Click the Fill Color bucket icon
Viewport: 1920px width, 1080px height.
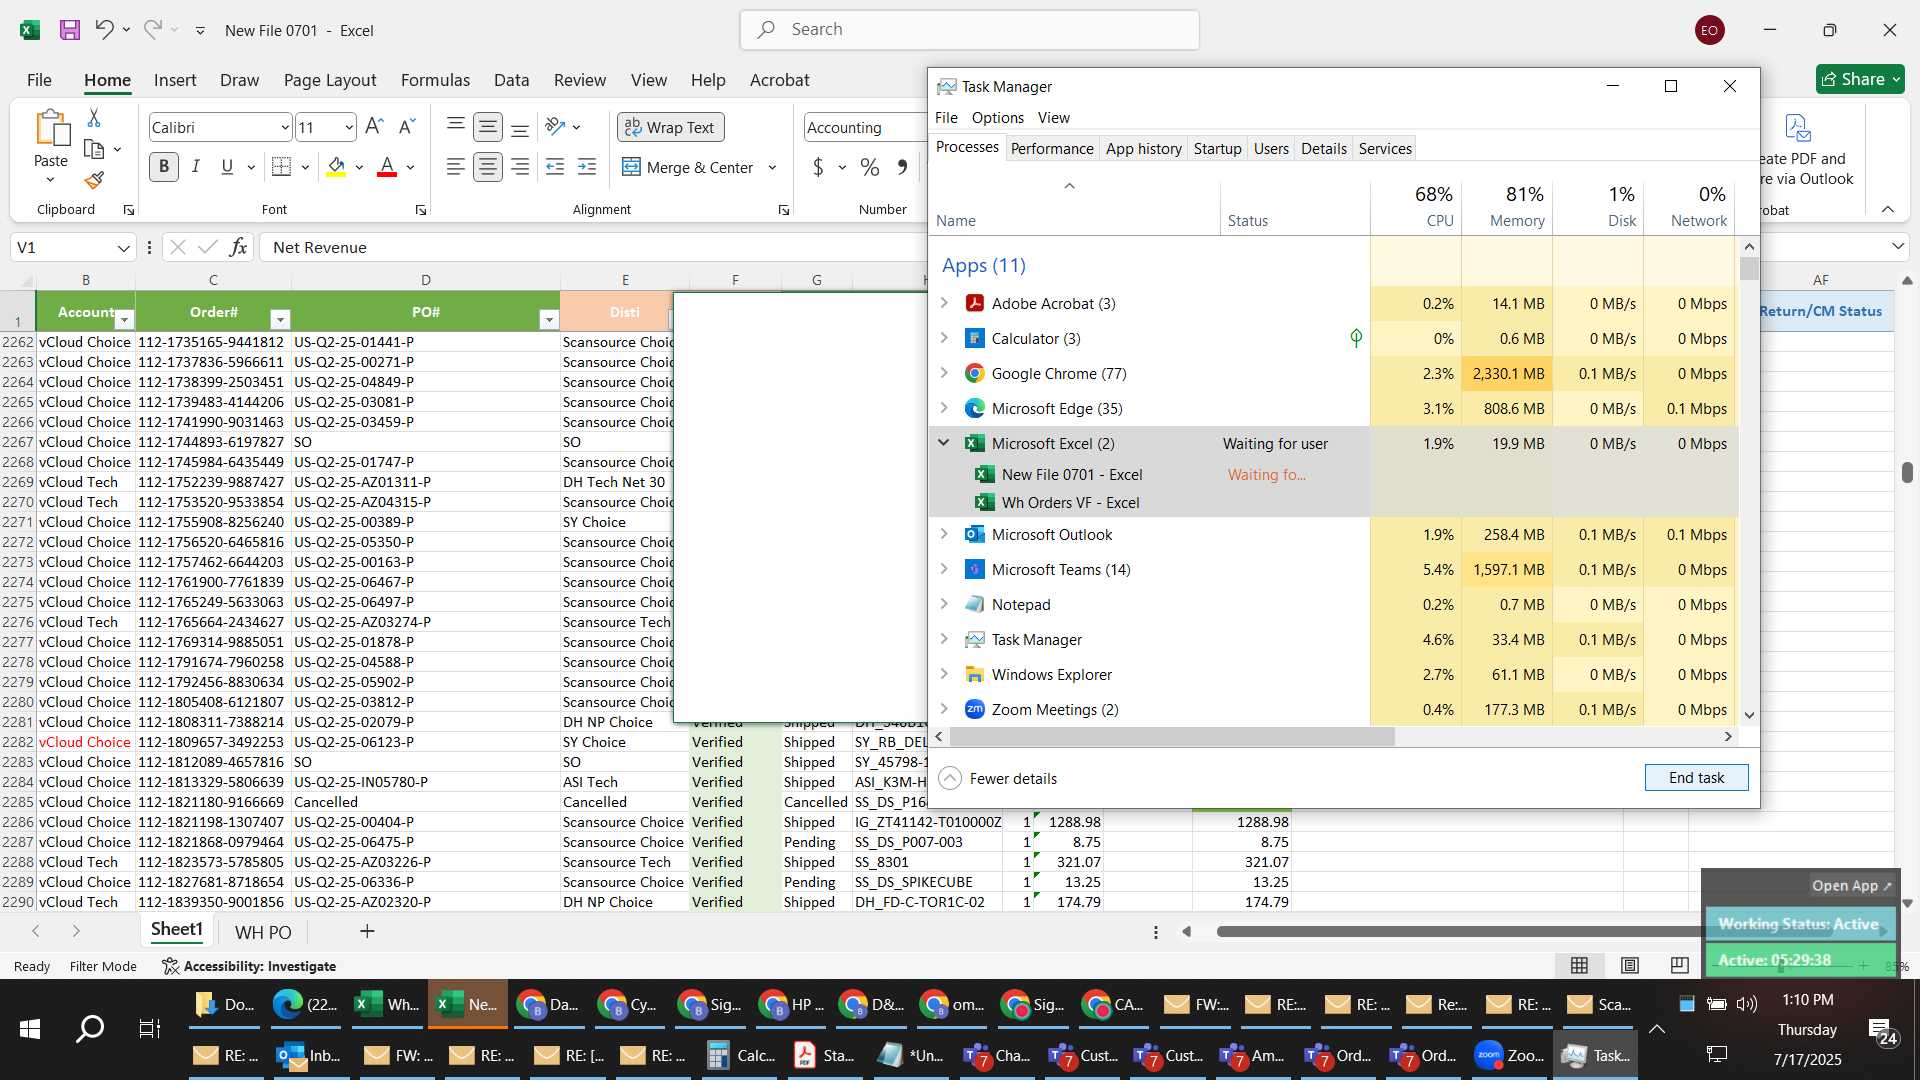pyautogui.click(x=337, y=167)
